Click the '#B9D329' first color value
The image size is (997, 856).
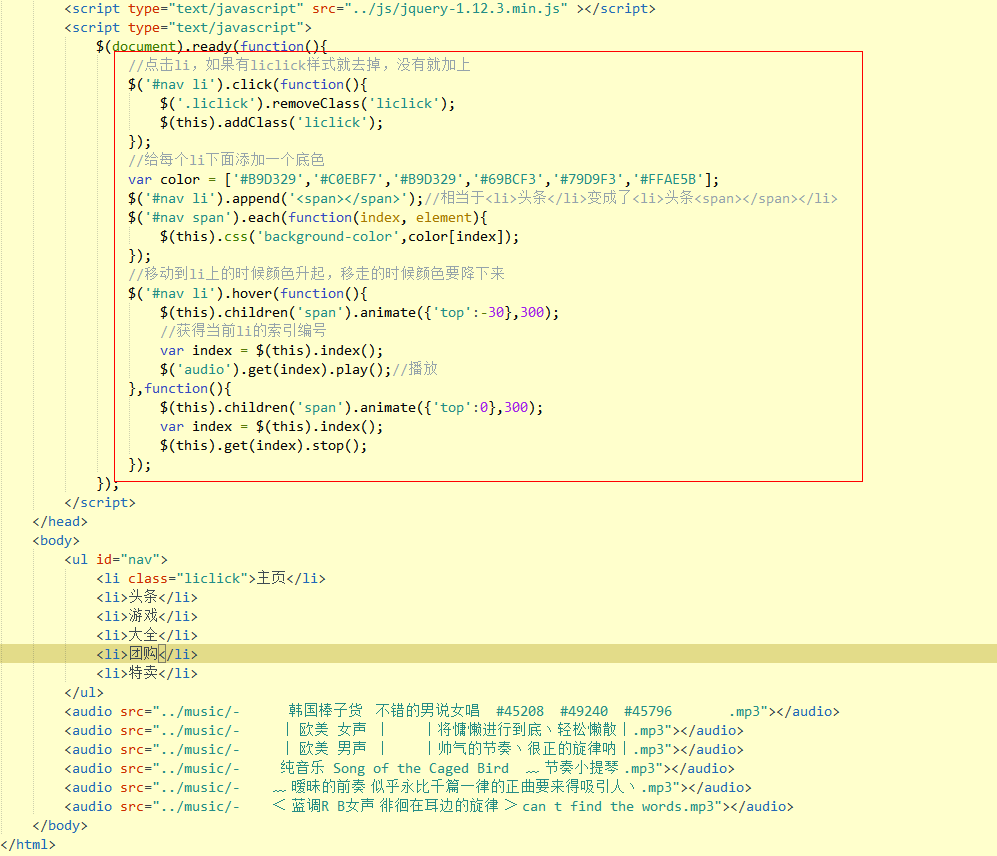pyautogui.click(x=268, y=179)
